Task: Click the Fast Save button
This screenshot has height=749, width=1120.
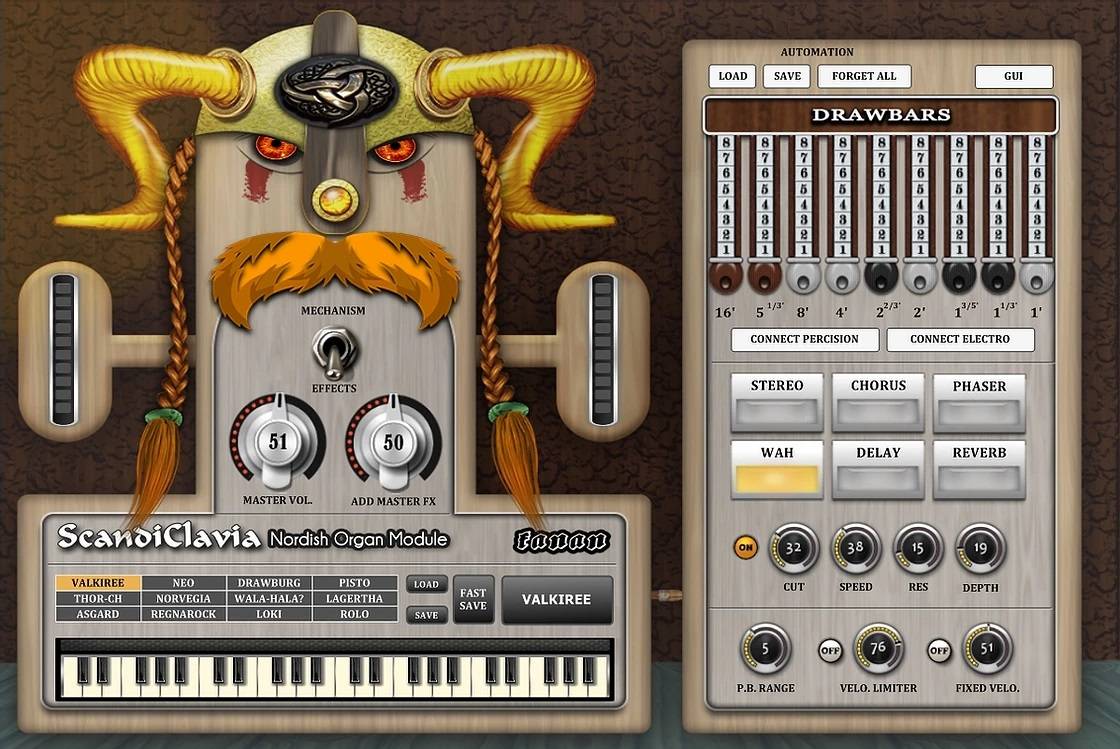Action: [473, 599]
